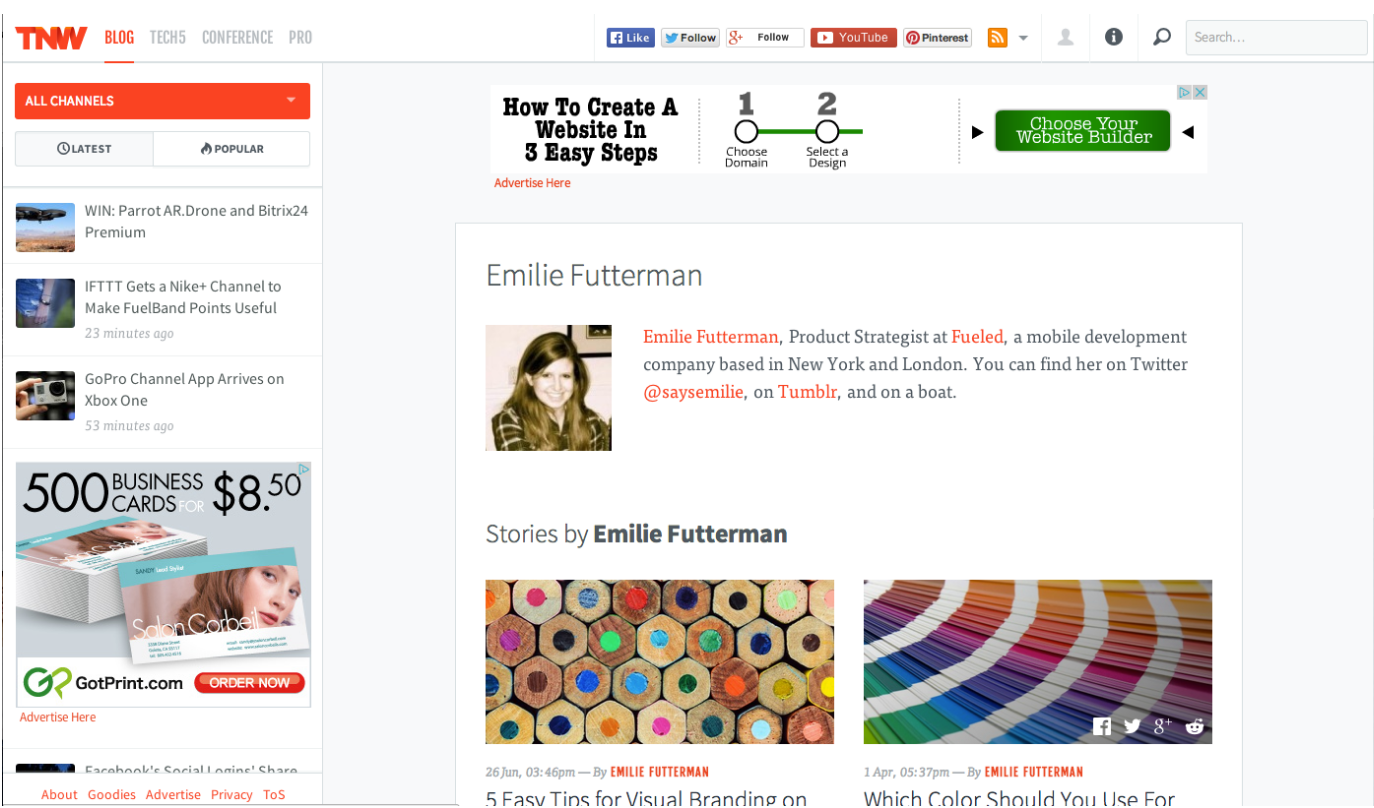Share color story on Twitter
The image size is (1374, 808).
tap(1132, 727)
